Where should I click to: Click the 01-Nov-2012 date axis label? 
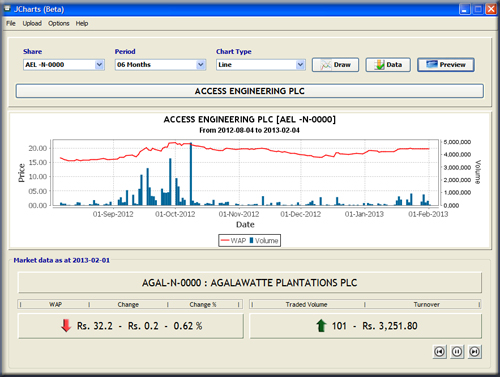tap(239, 214)
